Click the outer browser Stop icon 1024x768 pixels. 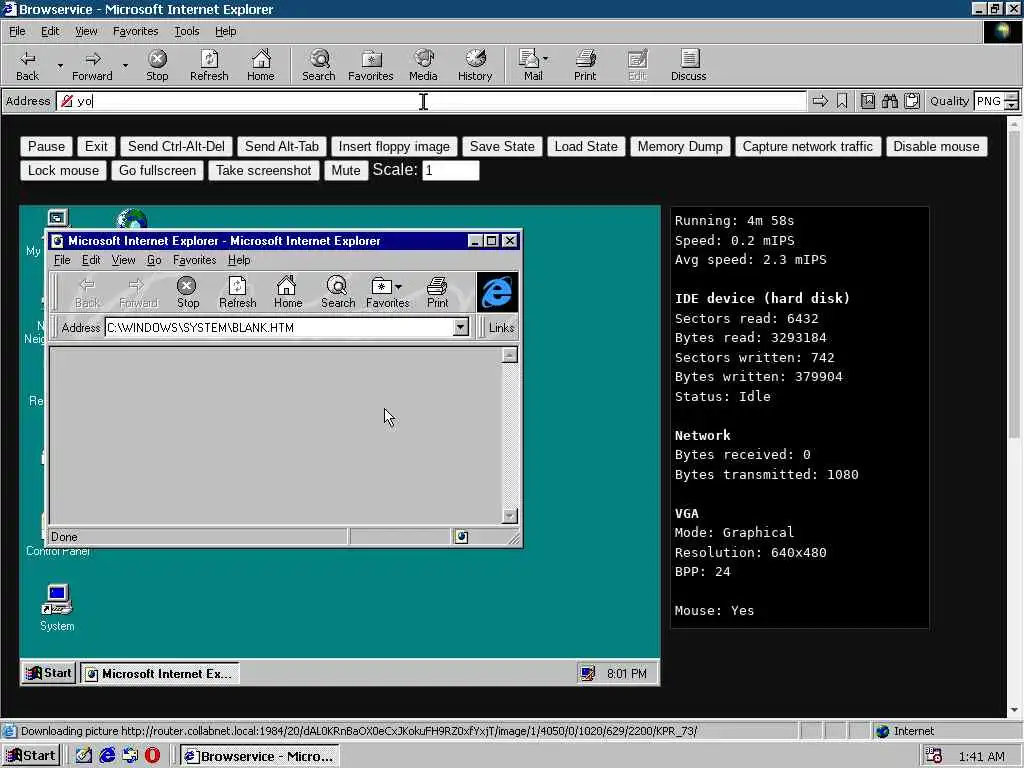point(157,65)
